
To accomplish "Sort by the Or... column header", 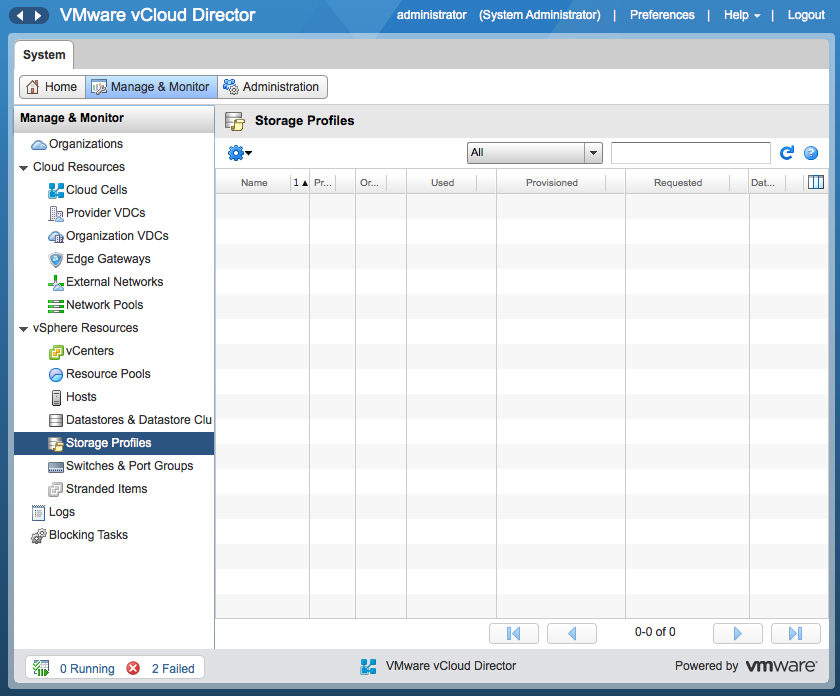I will tap(370, 183).
